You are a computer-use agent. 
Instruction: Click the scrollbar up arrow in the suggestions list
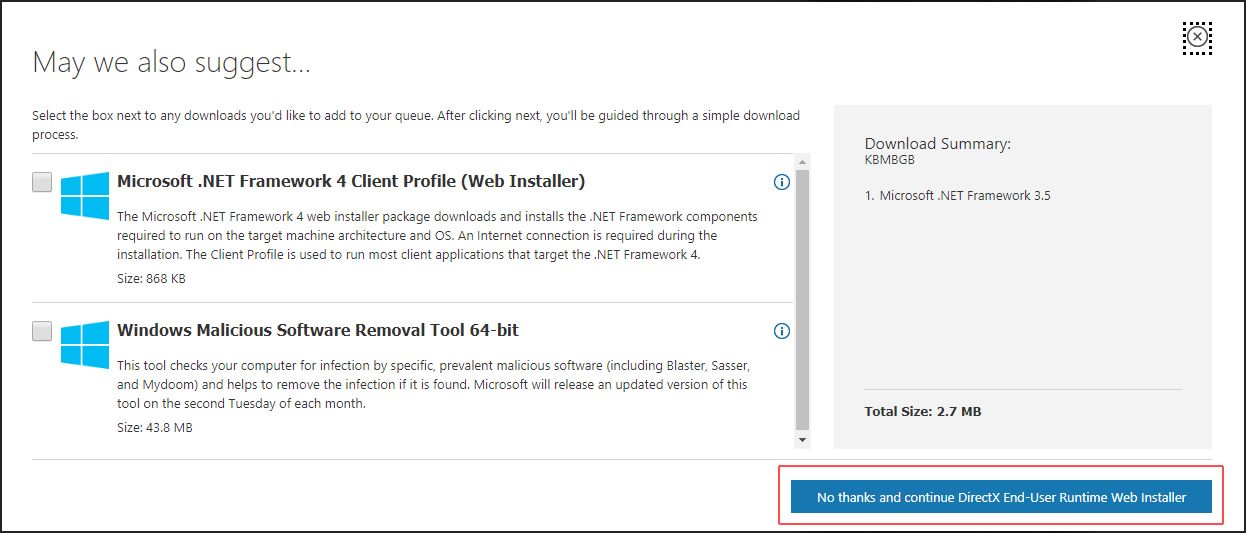[x=802, y=161]
